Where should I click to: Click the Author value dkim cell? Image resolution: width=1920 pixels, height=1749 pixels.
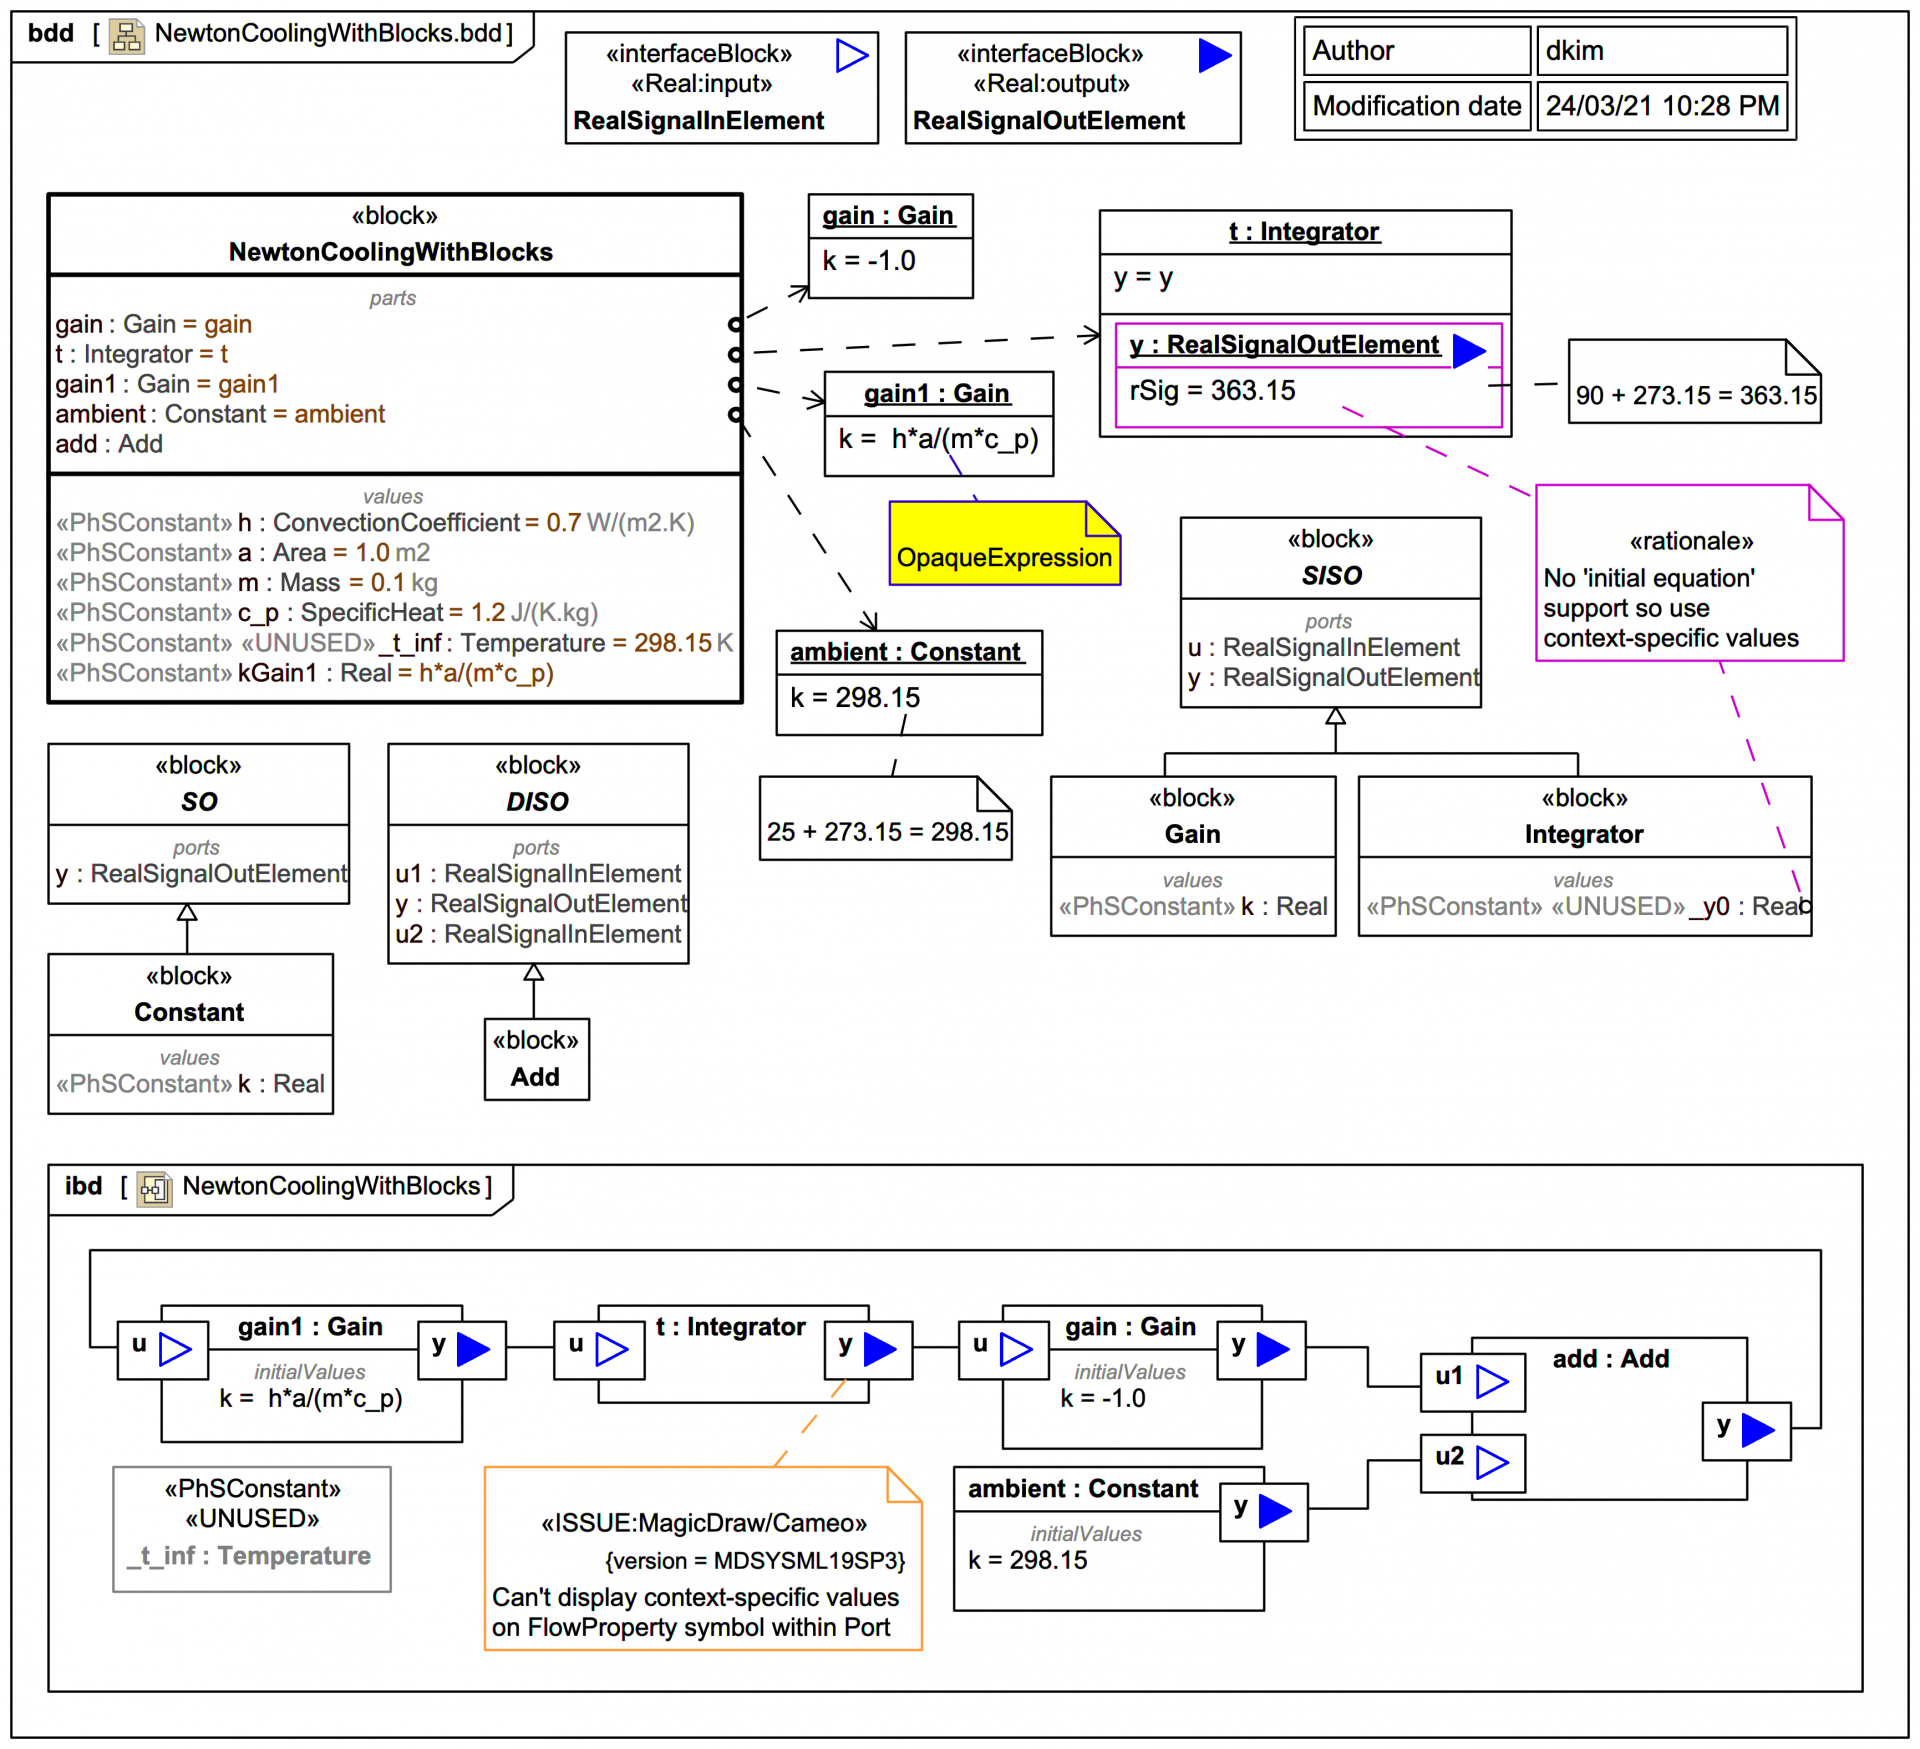pos(1661,51)
